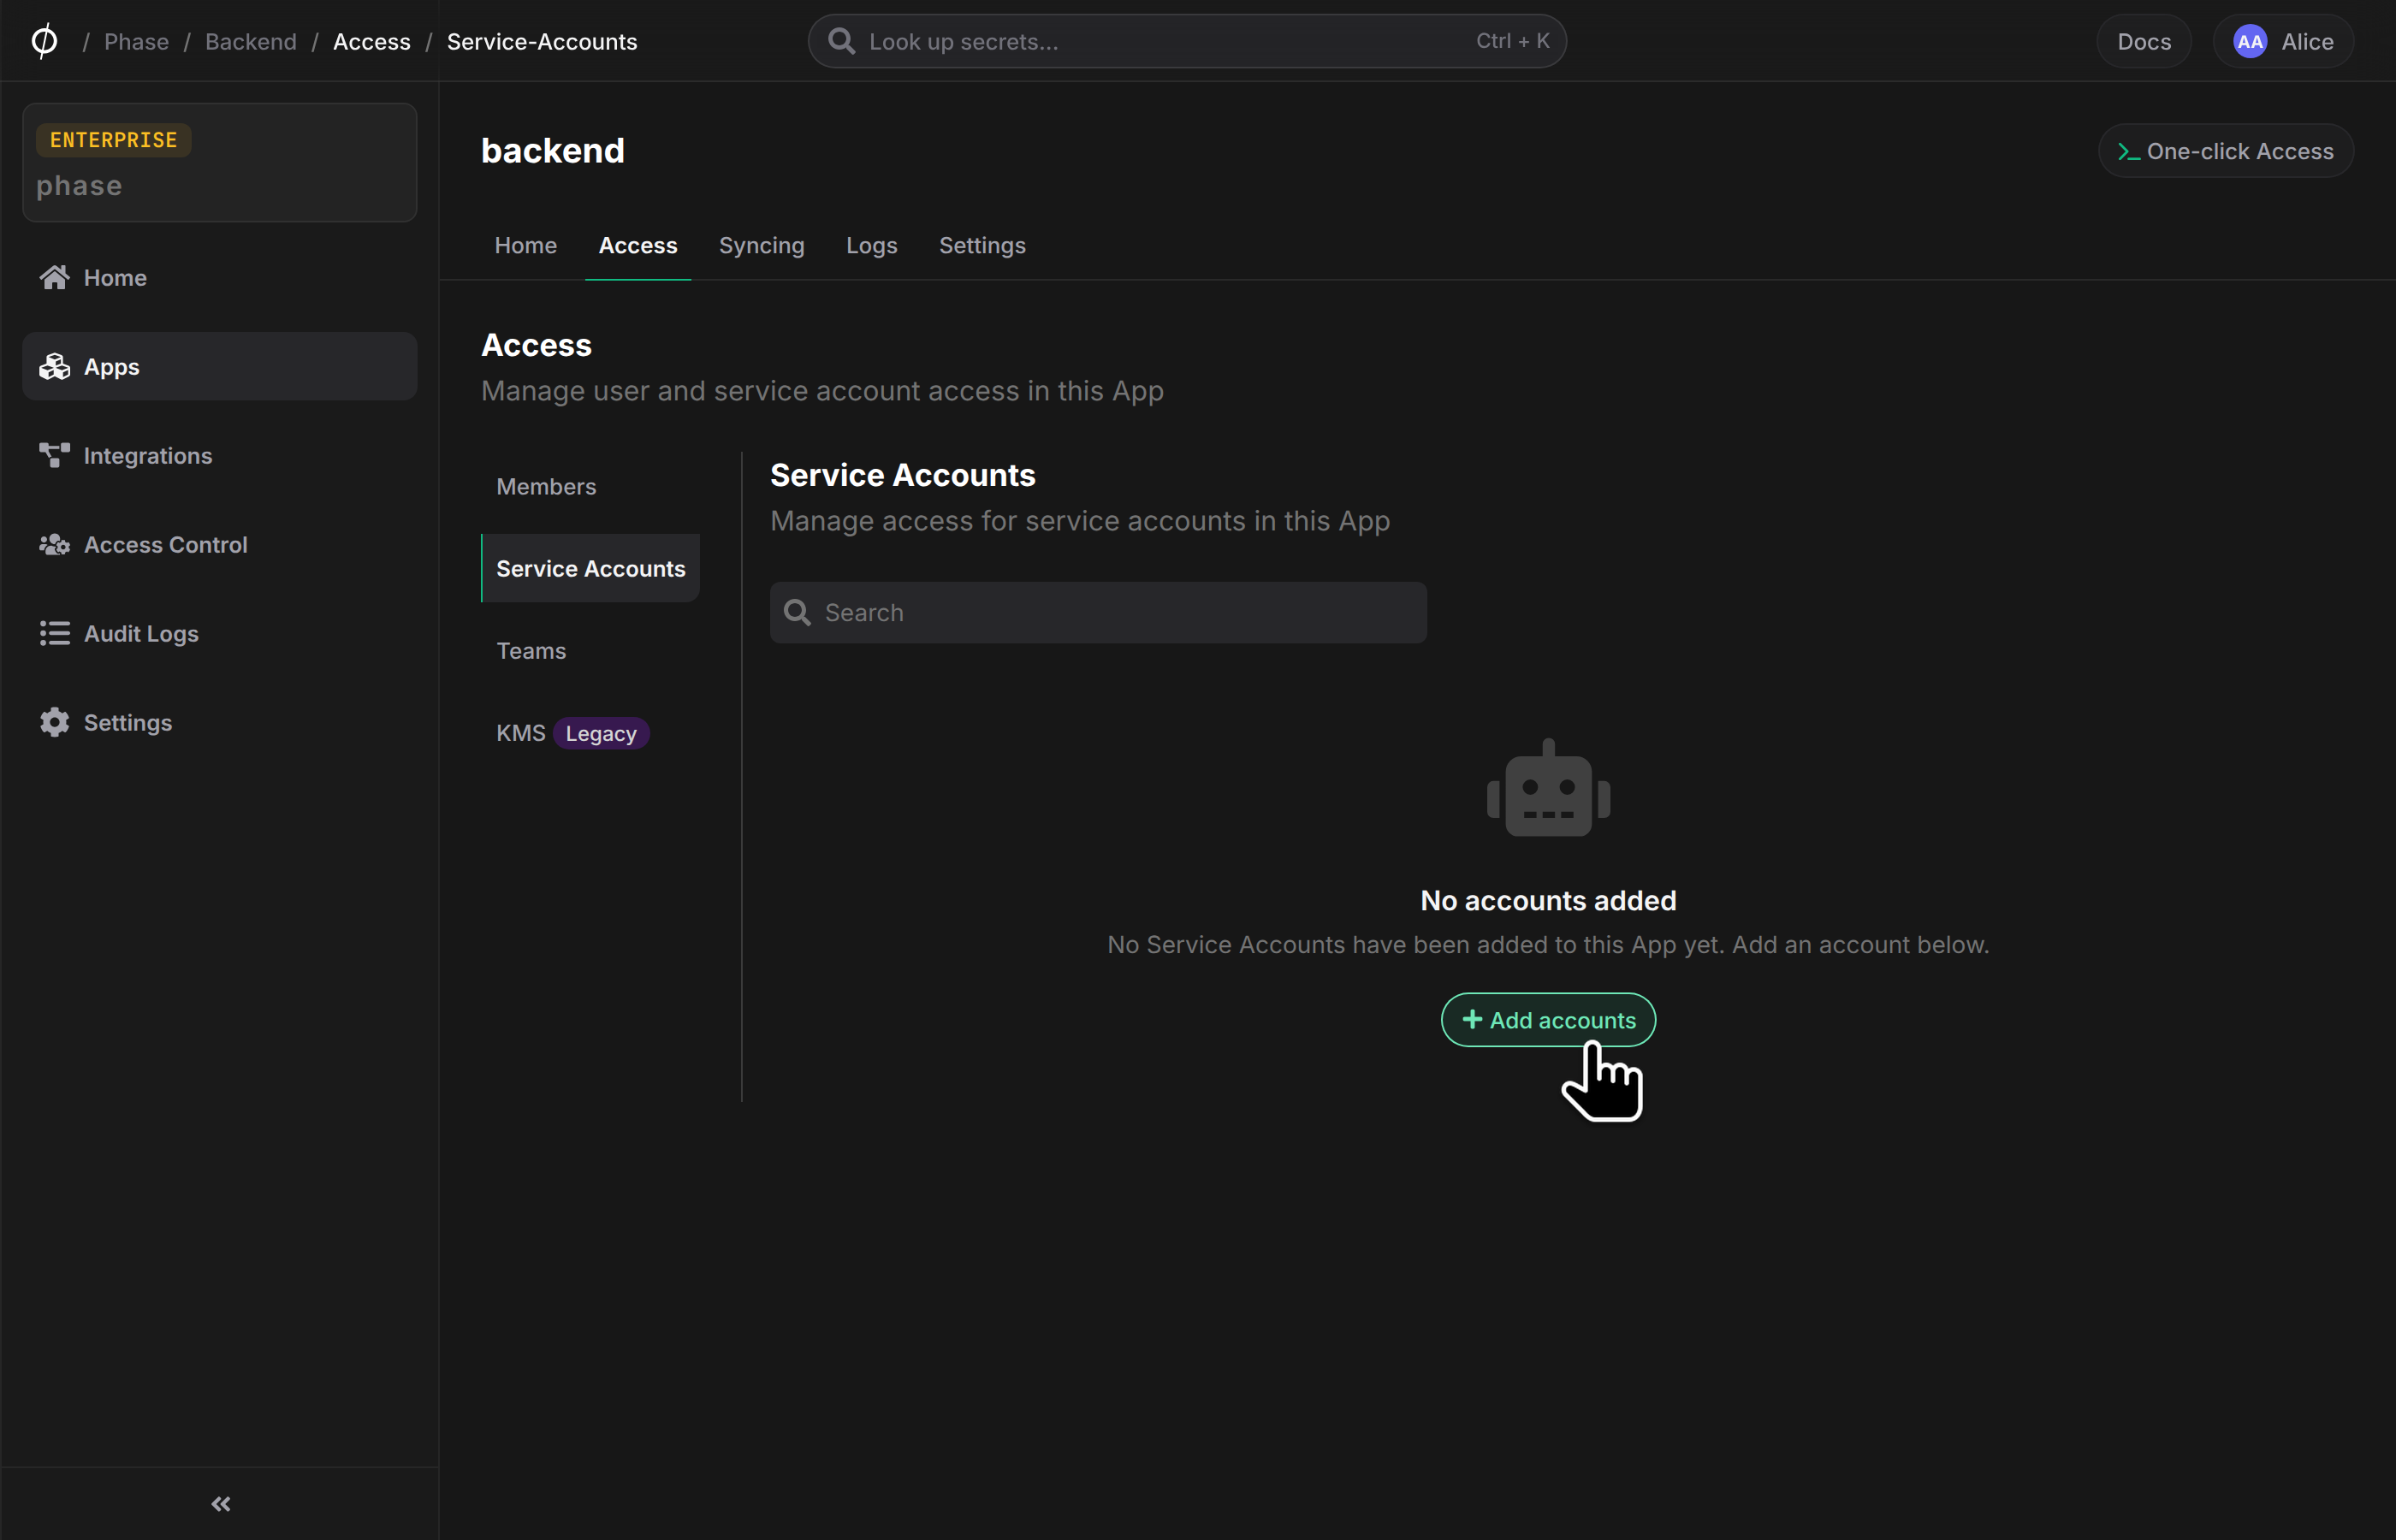2396x1540 pixels.
Task: Click the magnifier icon in Service Accounts search
Action: pyautogui.click(x=797, y=612)
